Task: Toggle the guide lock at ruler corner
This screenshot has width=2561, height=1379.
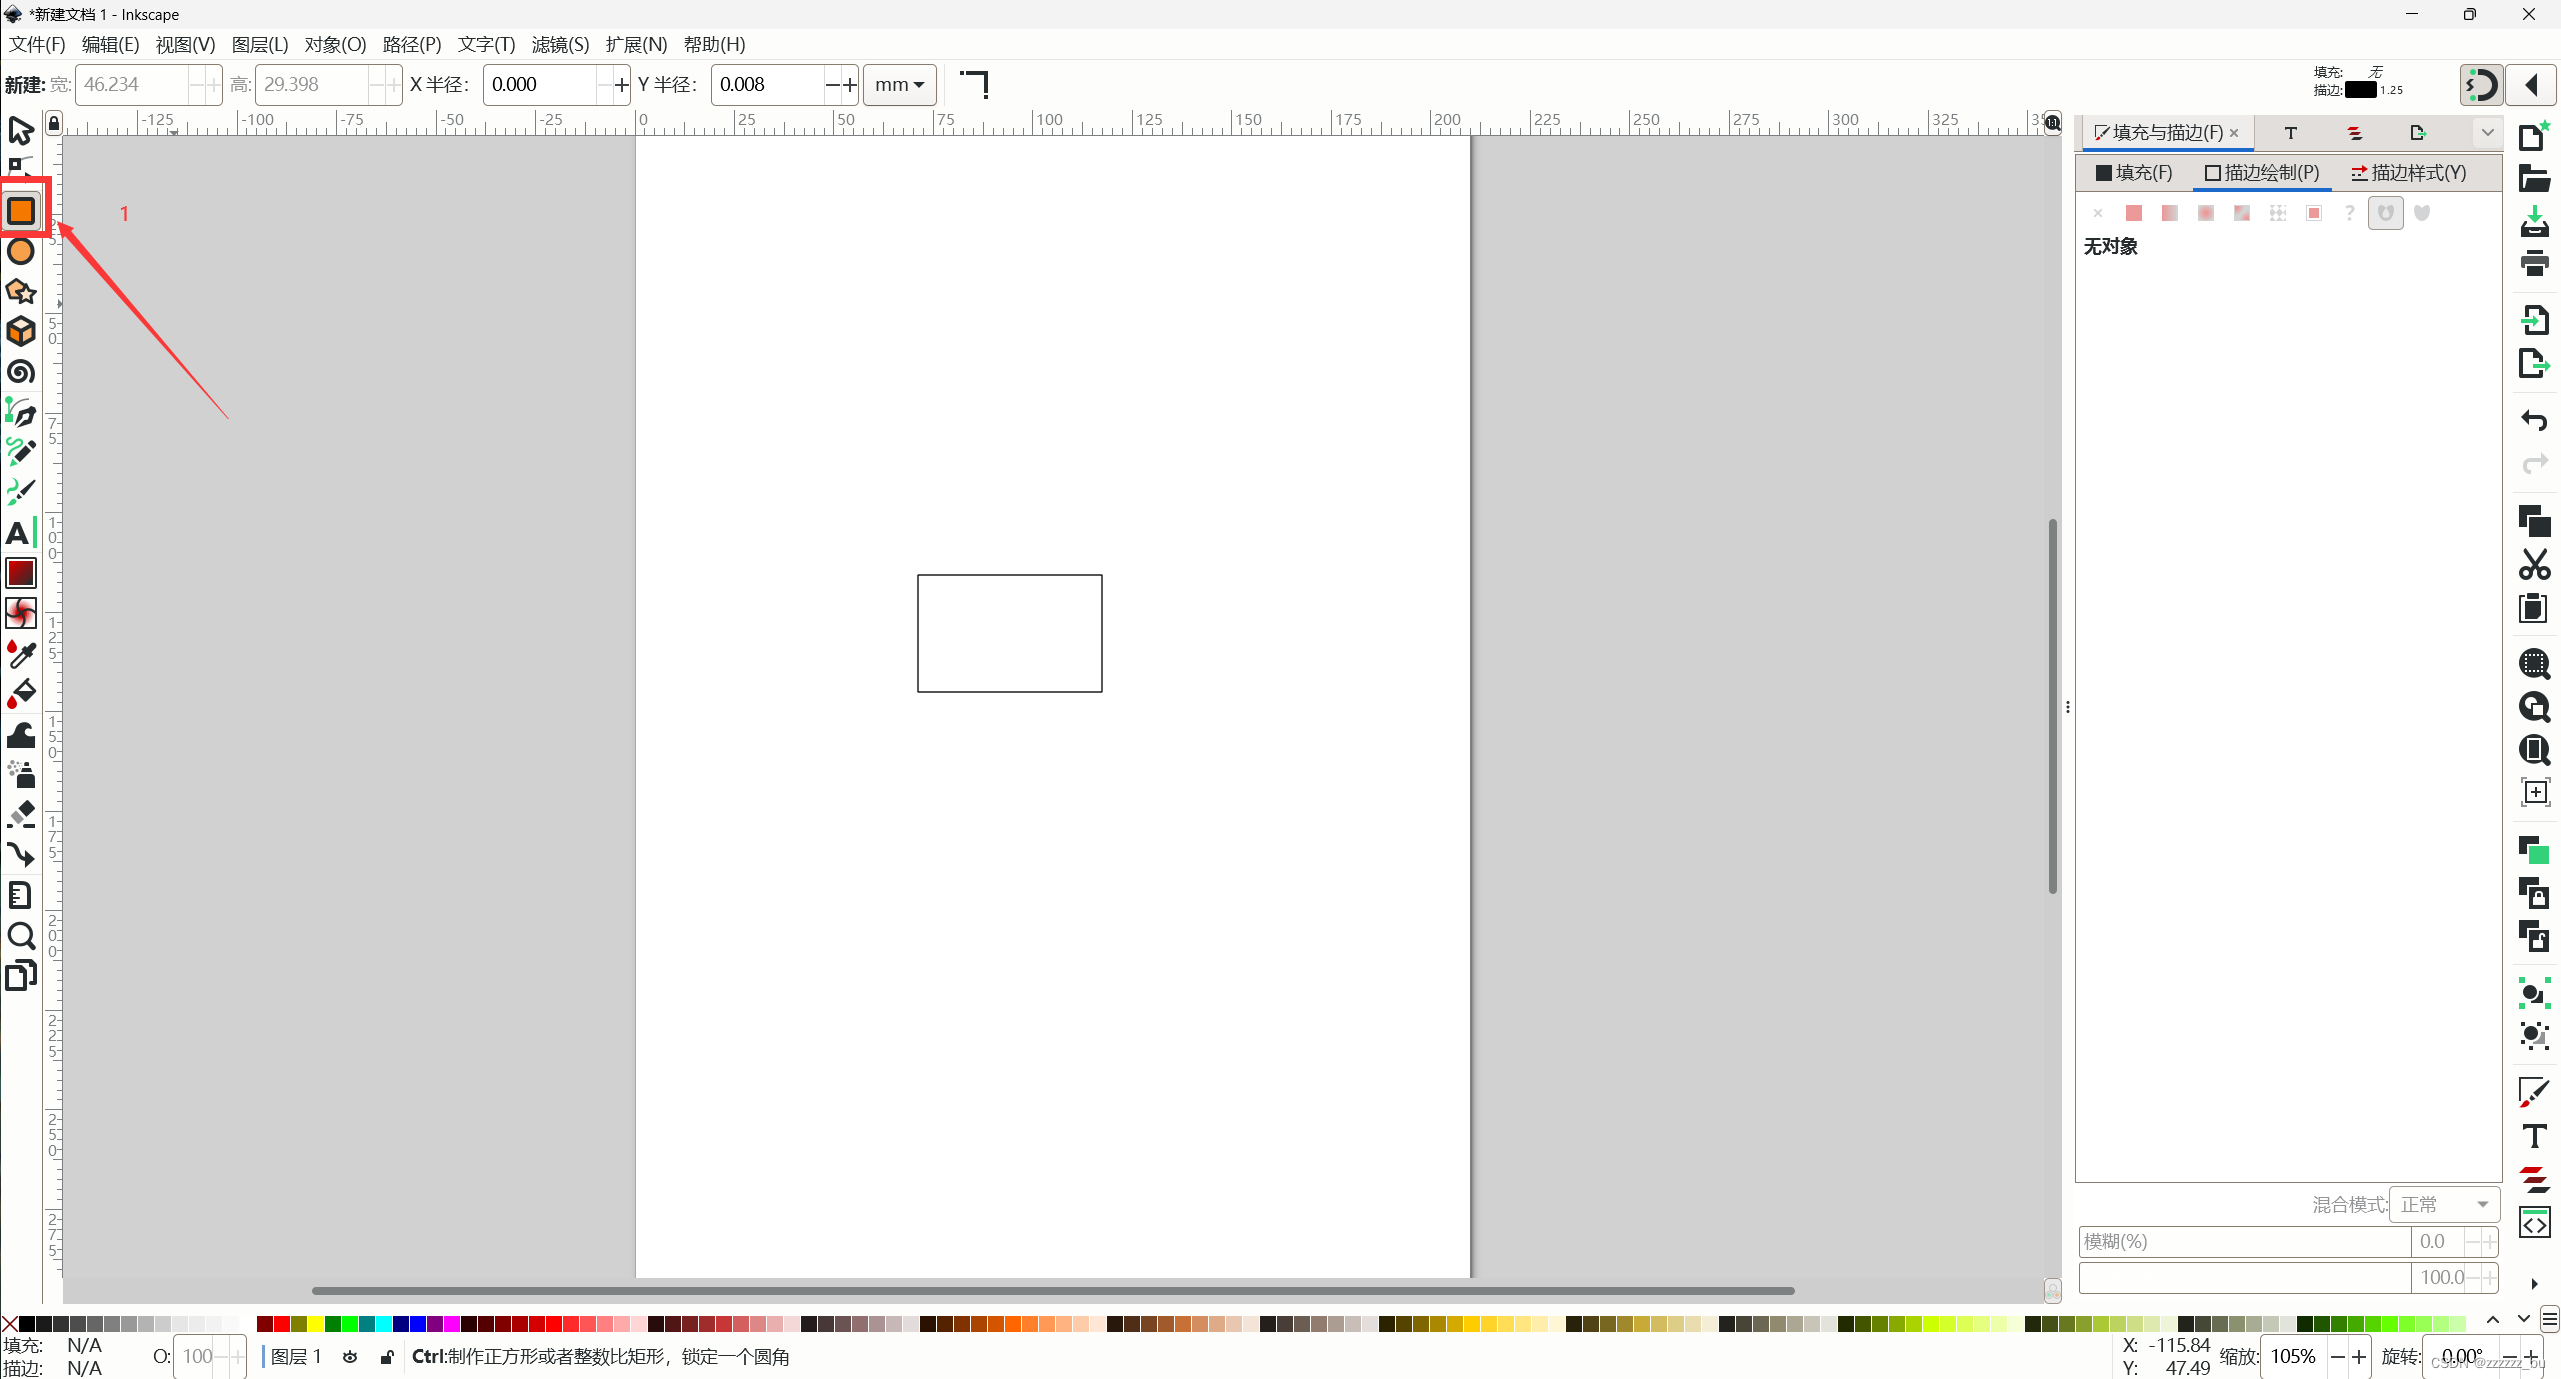Action: [x=54, y=123]
